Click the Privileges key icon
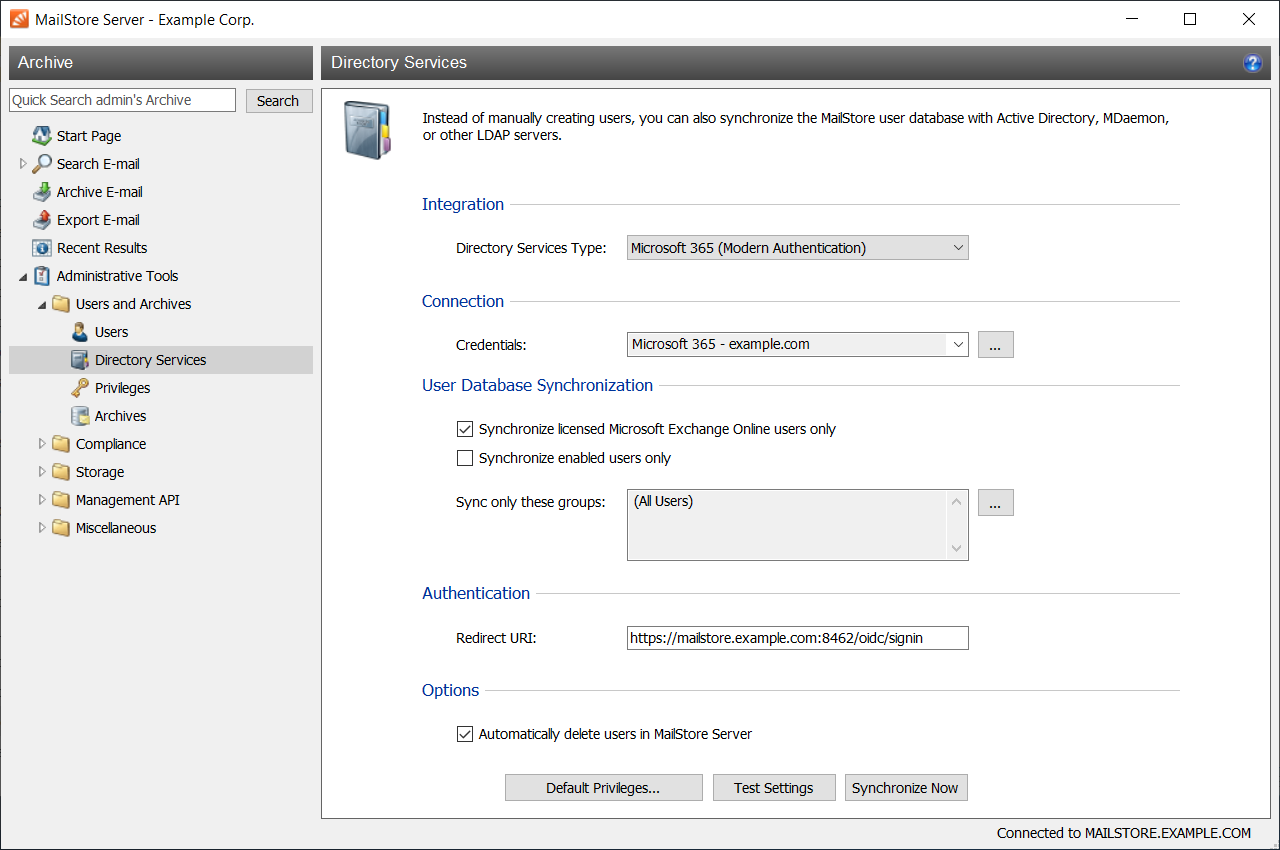This screenshot has height=850, width=1280. coord(80,388)
